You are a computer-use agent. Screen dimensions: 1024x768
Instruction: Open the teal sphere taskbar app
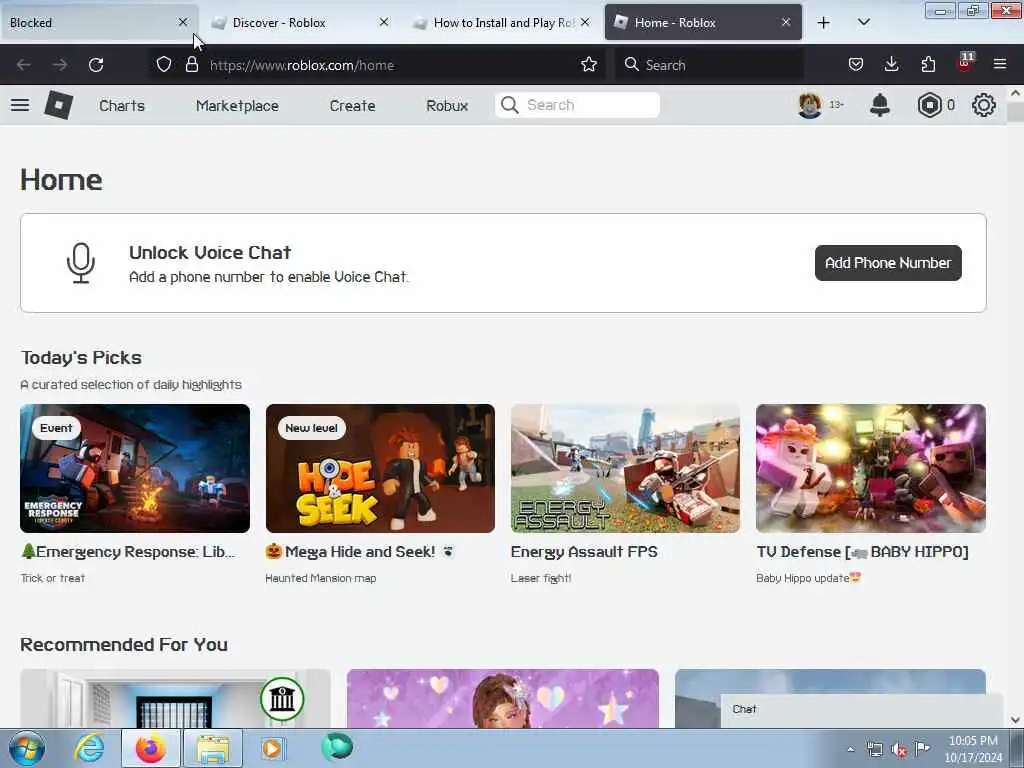click(337, 747)
